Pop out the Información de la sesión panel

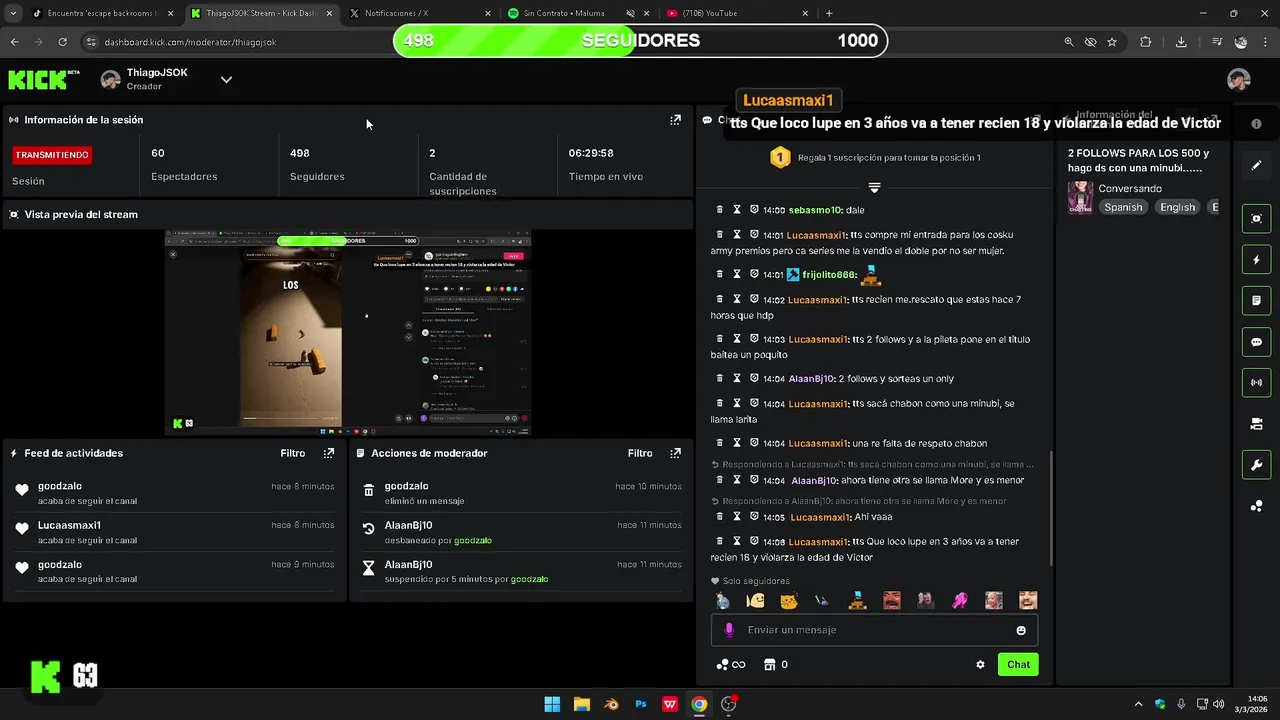[675, 119]
